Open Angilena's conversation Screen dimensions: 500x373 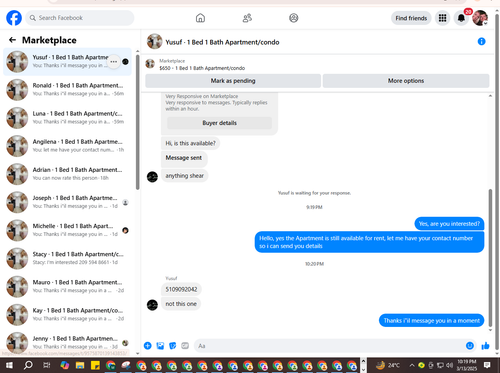pyautogui.click(x=67, y=146)
